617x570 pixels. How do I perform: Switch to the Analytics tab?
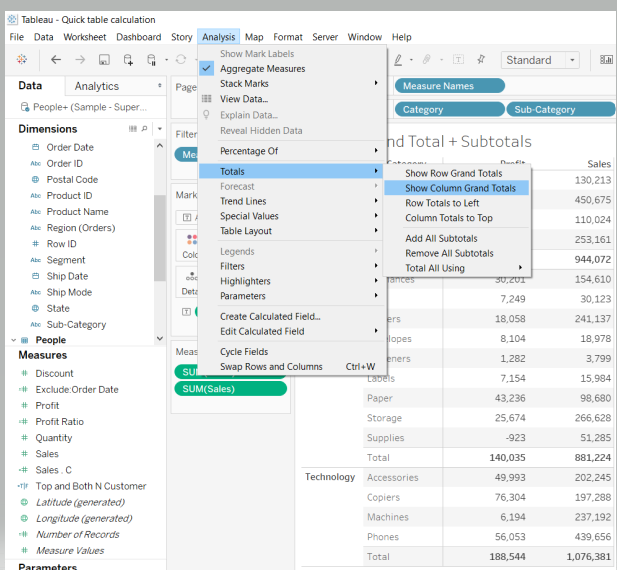[x=97, y=86]
